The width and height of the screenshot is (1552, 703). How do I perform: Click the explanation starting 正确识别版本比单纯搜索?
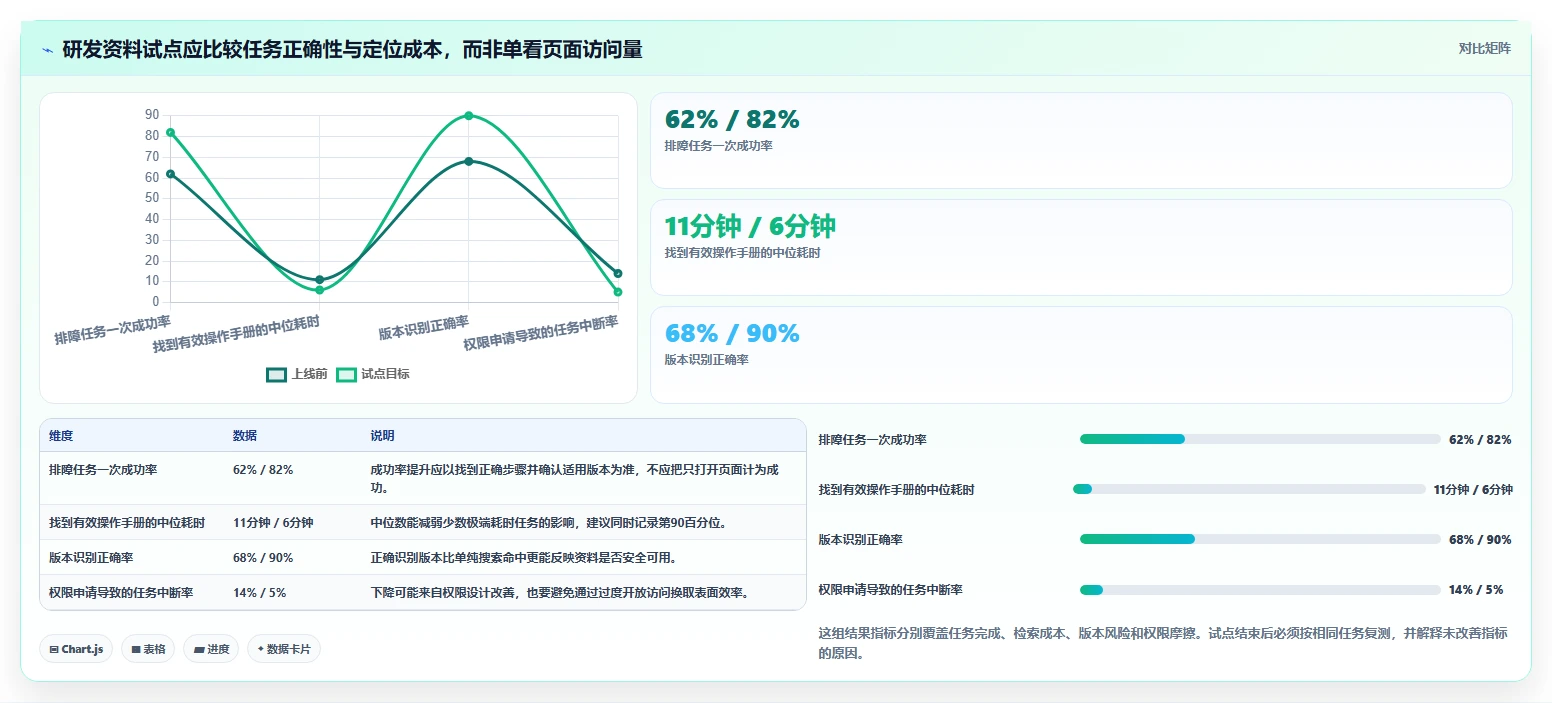tap(524, 557)
